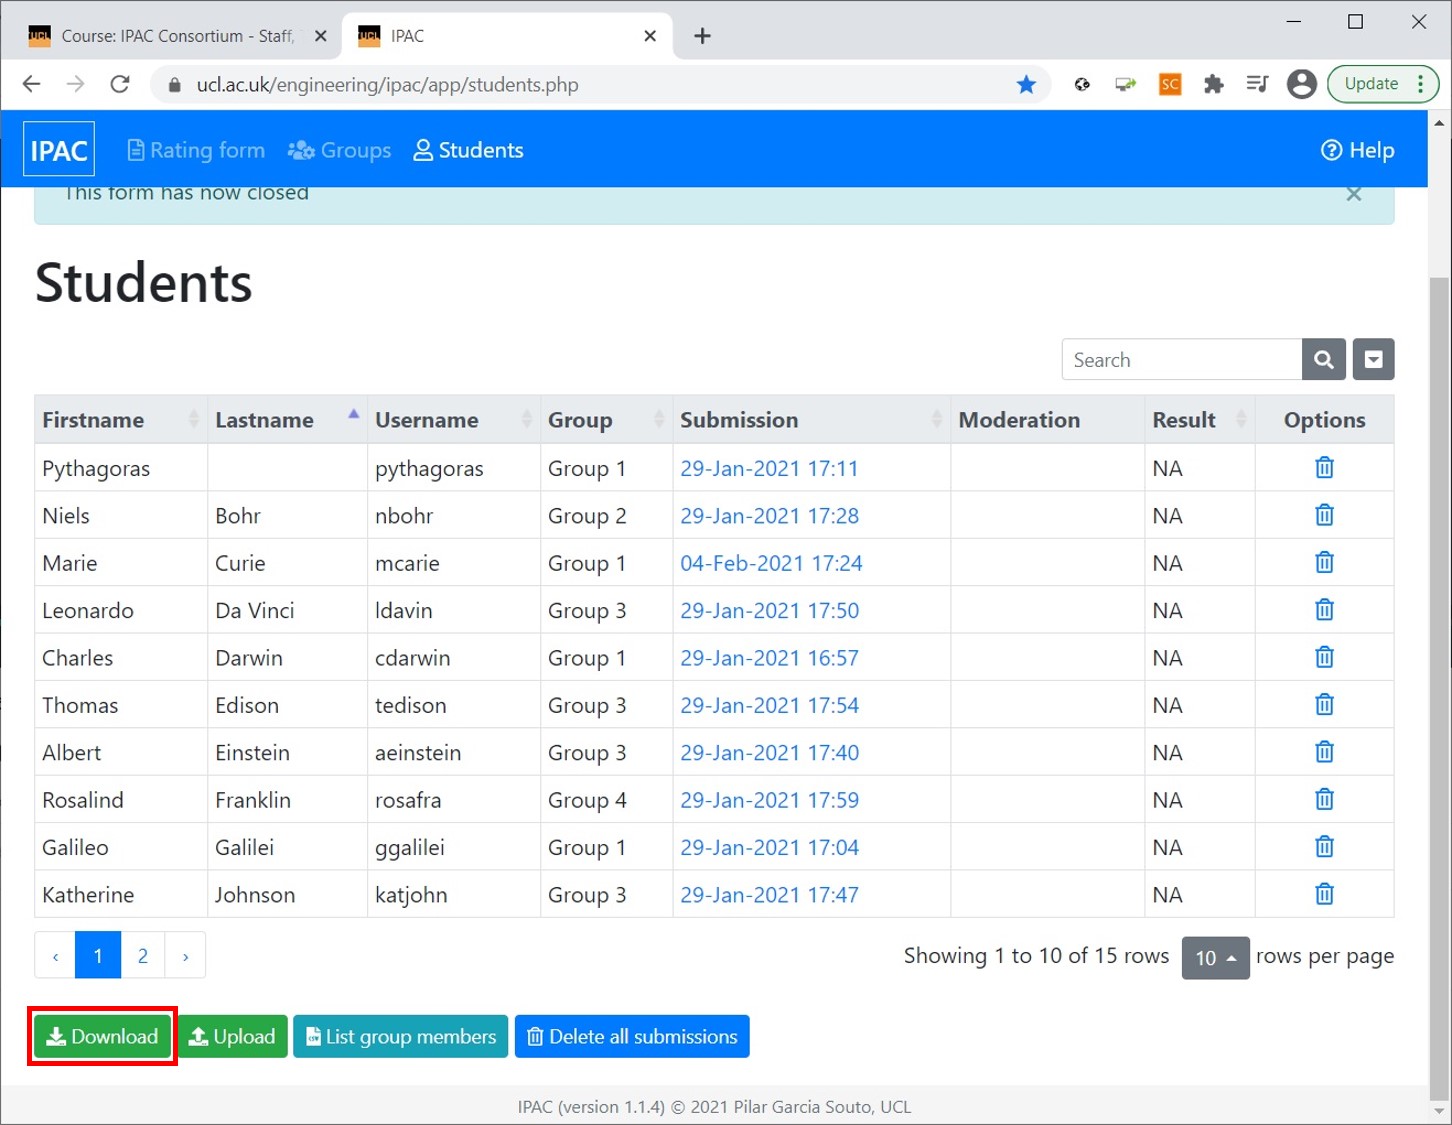Dismiss the 'form has now closed' alert

point(1354,194)
